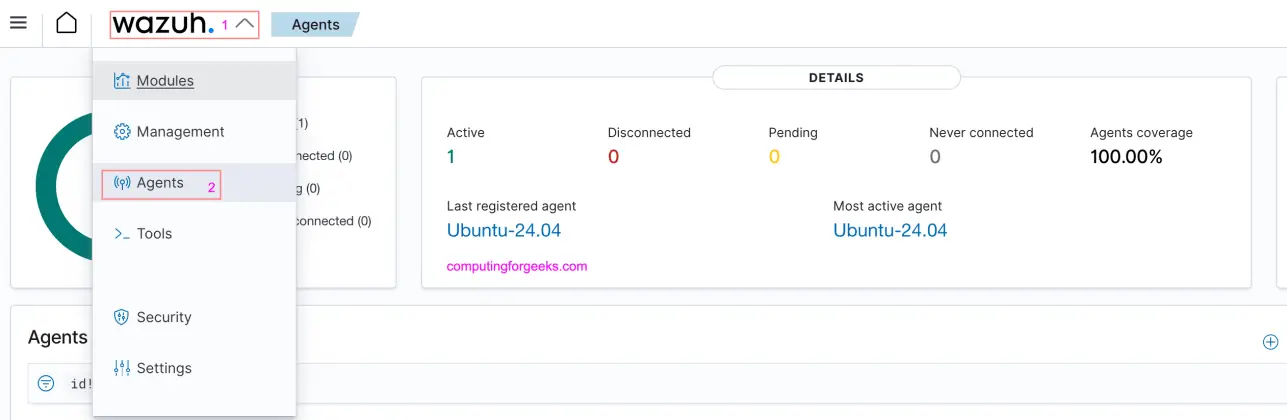
Task: Go to the home icon
Action: click(x=66, y=23)
